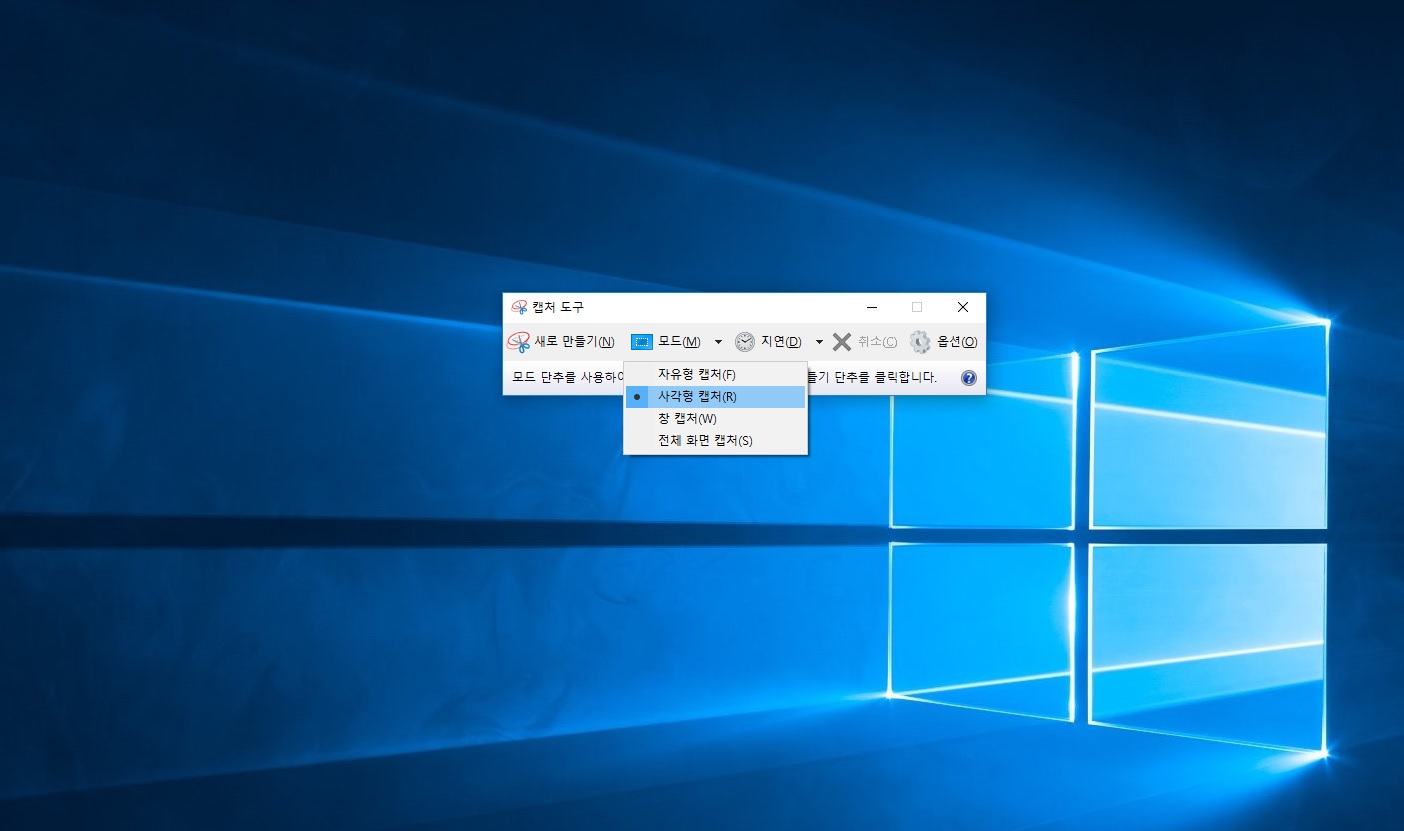This screenshot has width=1404, height=831.
Task: Click the 지연 toolbar label
Action: (780, 341)
